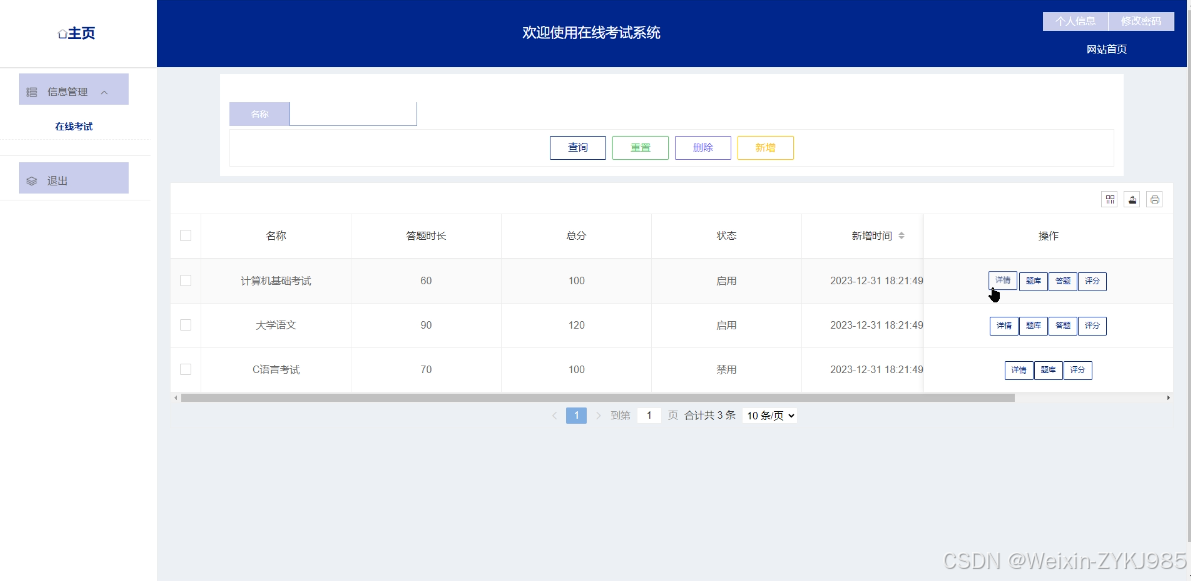Click the 重置 button

(x=640, y=148)
